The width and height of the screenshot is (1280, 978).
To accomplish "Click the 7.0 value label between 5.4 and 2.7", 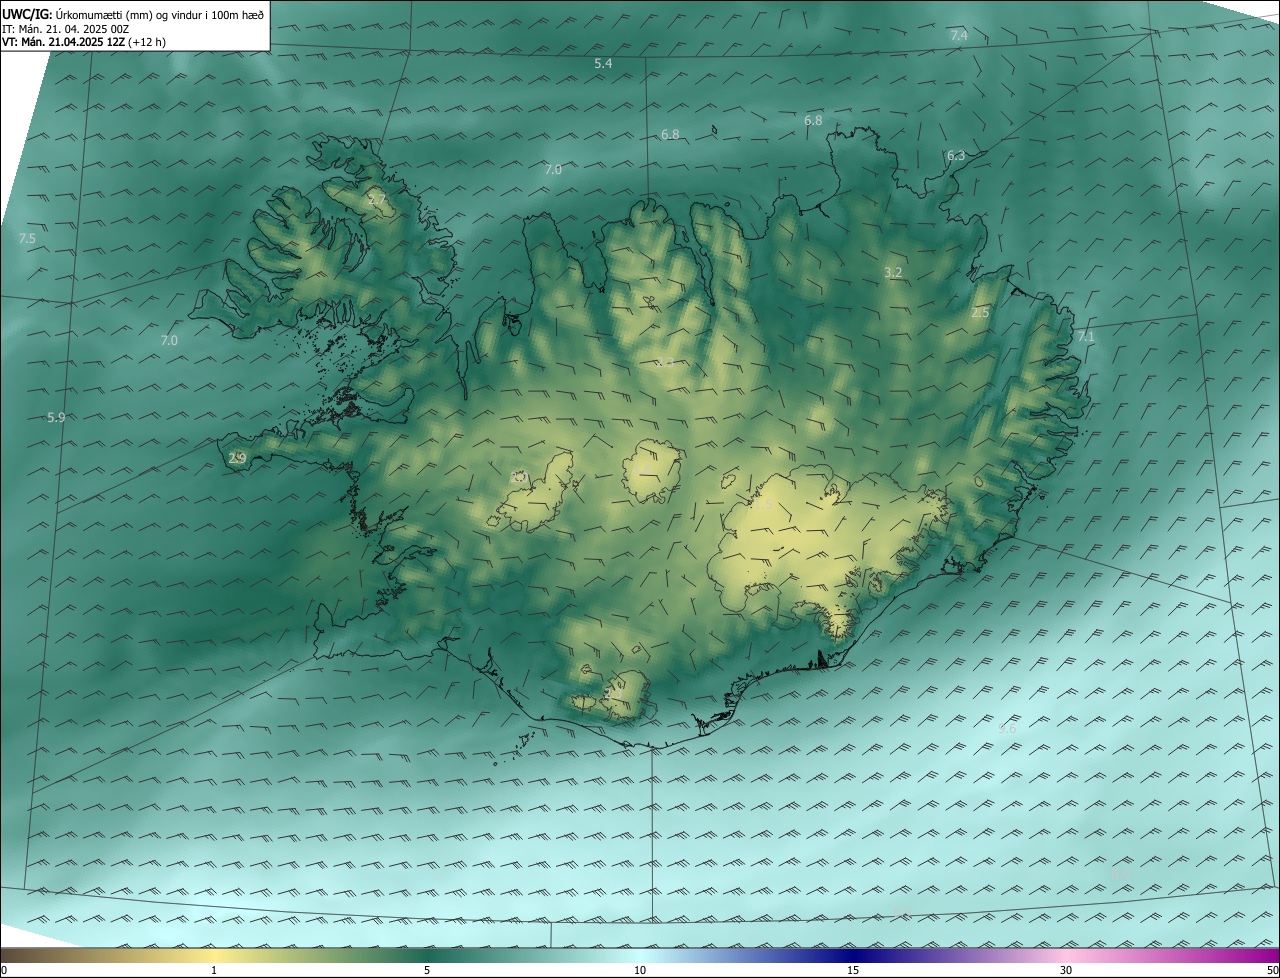I will coord(553,169).
